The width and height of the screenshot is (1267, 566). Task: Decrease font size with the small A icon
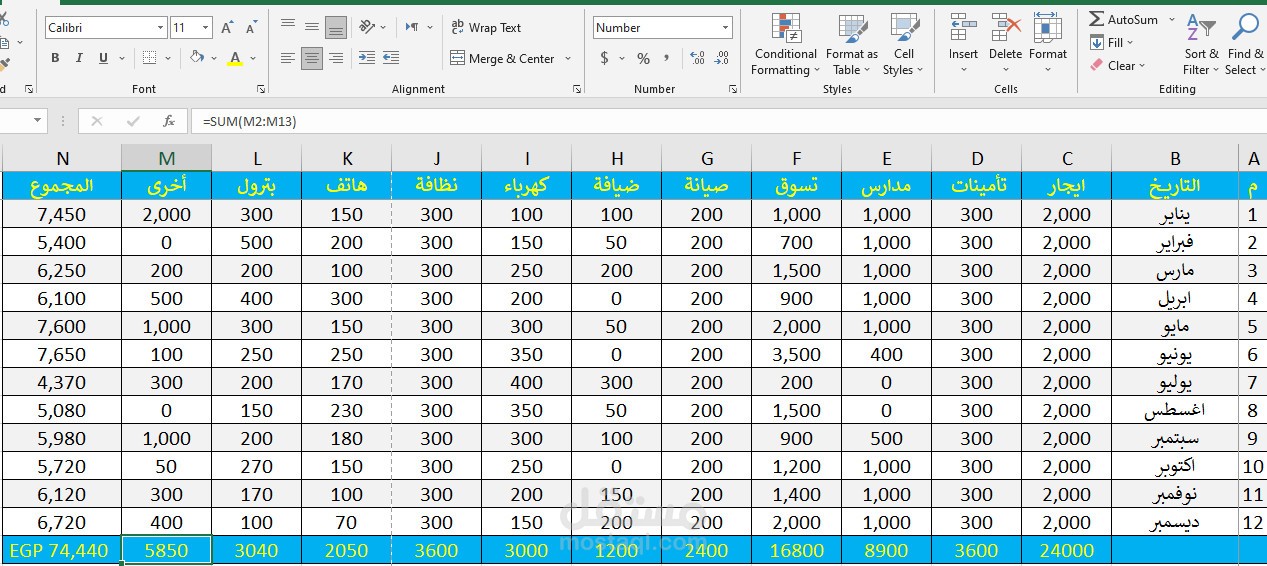[x=250, y=28]
